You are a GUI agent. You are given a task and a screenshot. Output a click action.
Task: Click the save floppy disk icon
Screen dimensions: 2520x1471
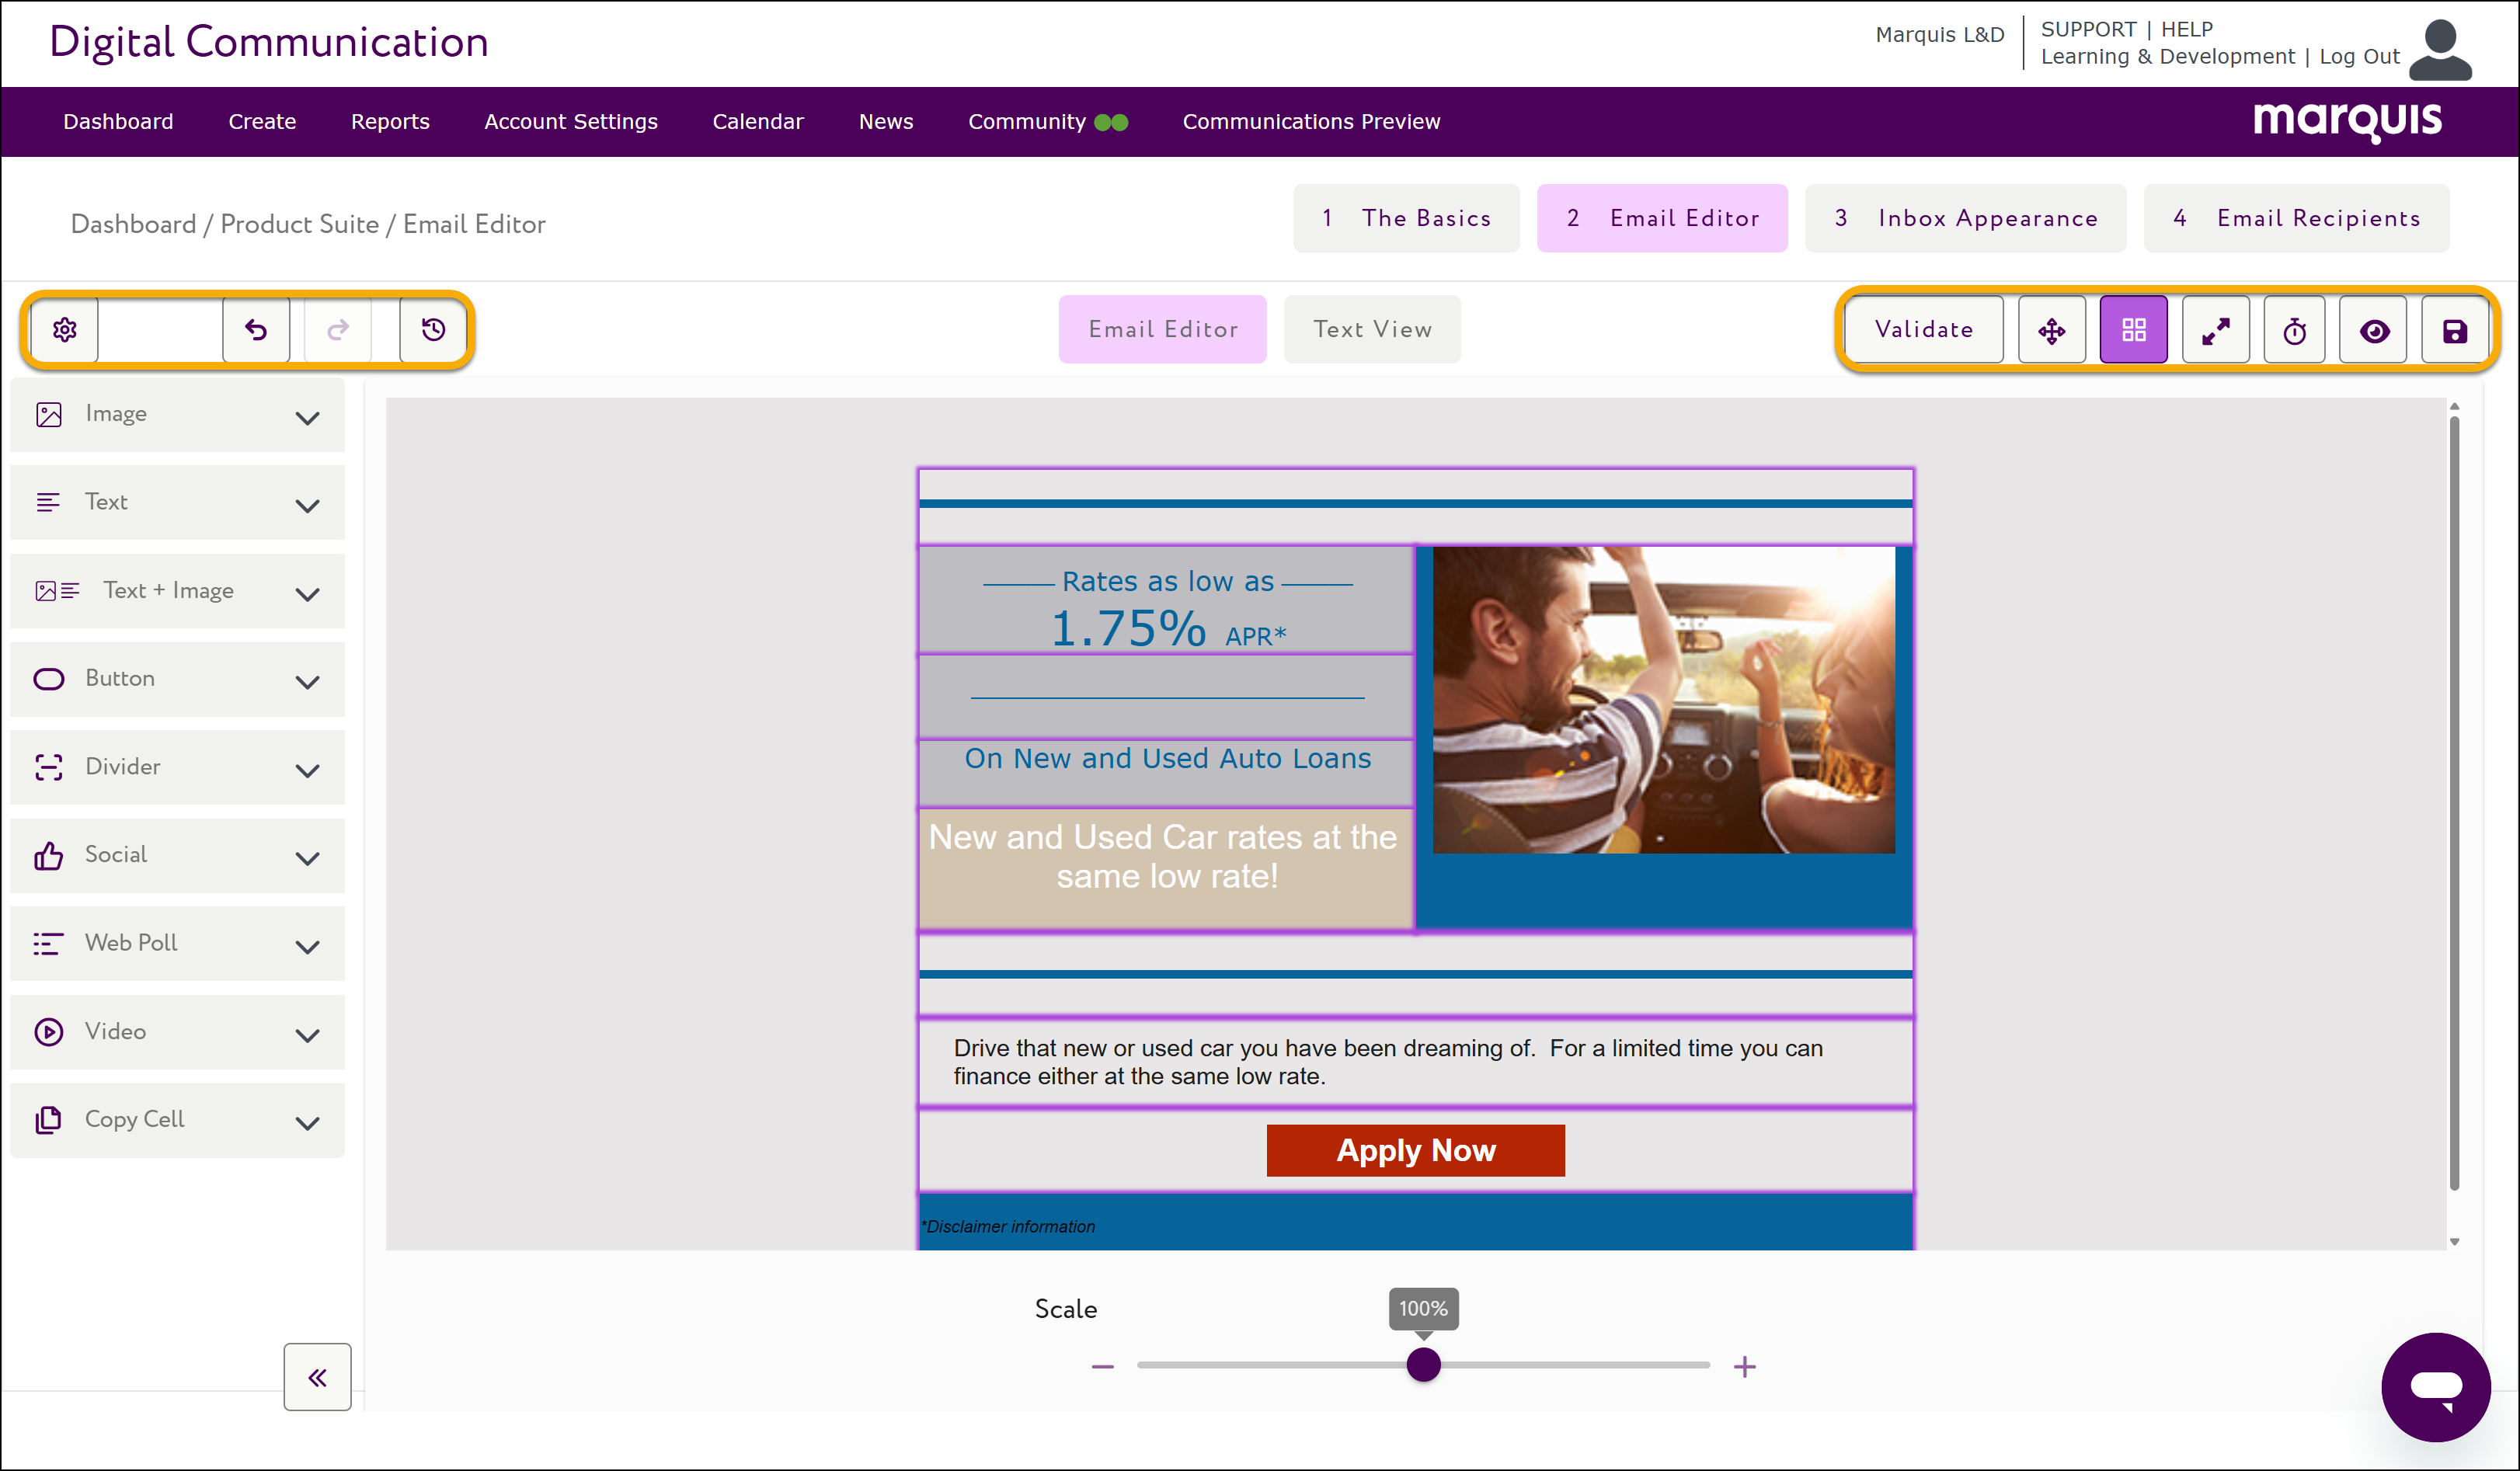click(x=2454, y=331)
